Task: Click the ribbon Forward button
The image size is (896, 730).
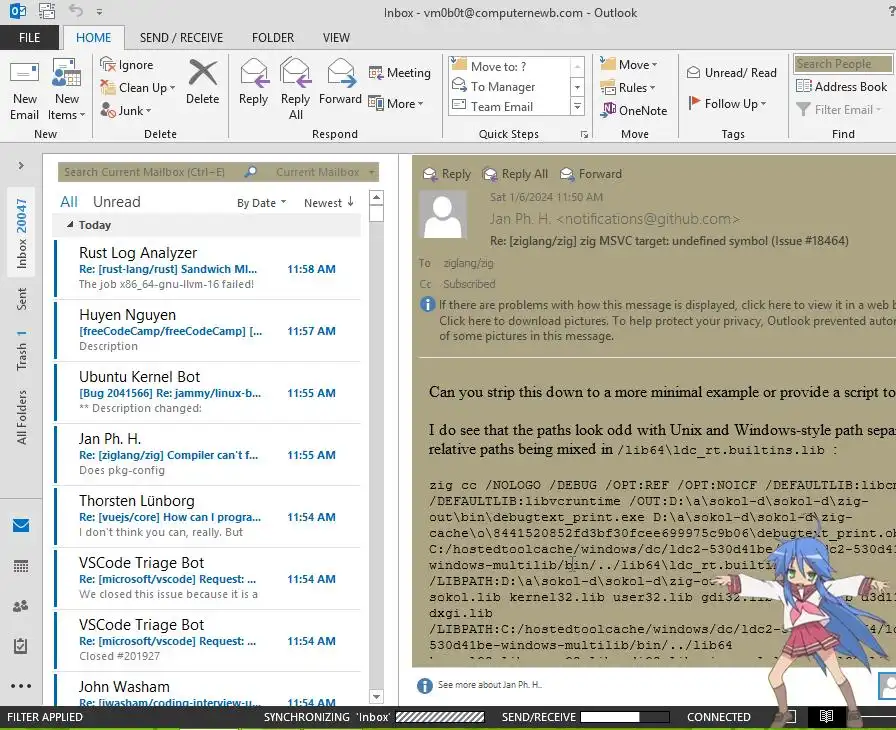Action: pos(340,82)
